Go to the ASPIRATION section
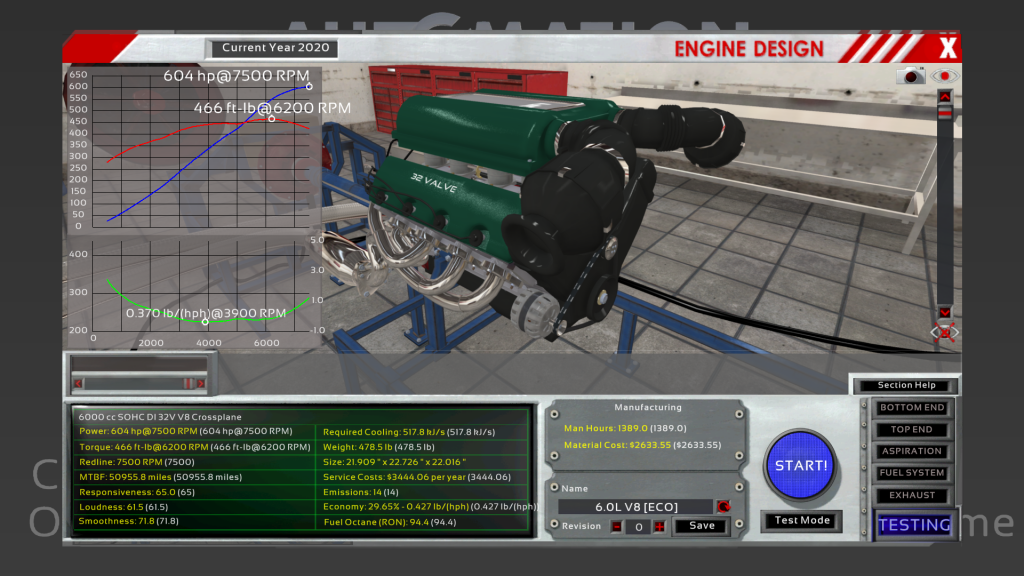This screenshot has width=1024, height=576. tap(911, 452)
